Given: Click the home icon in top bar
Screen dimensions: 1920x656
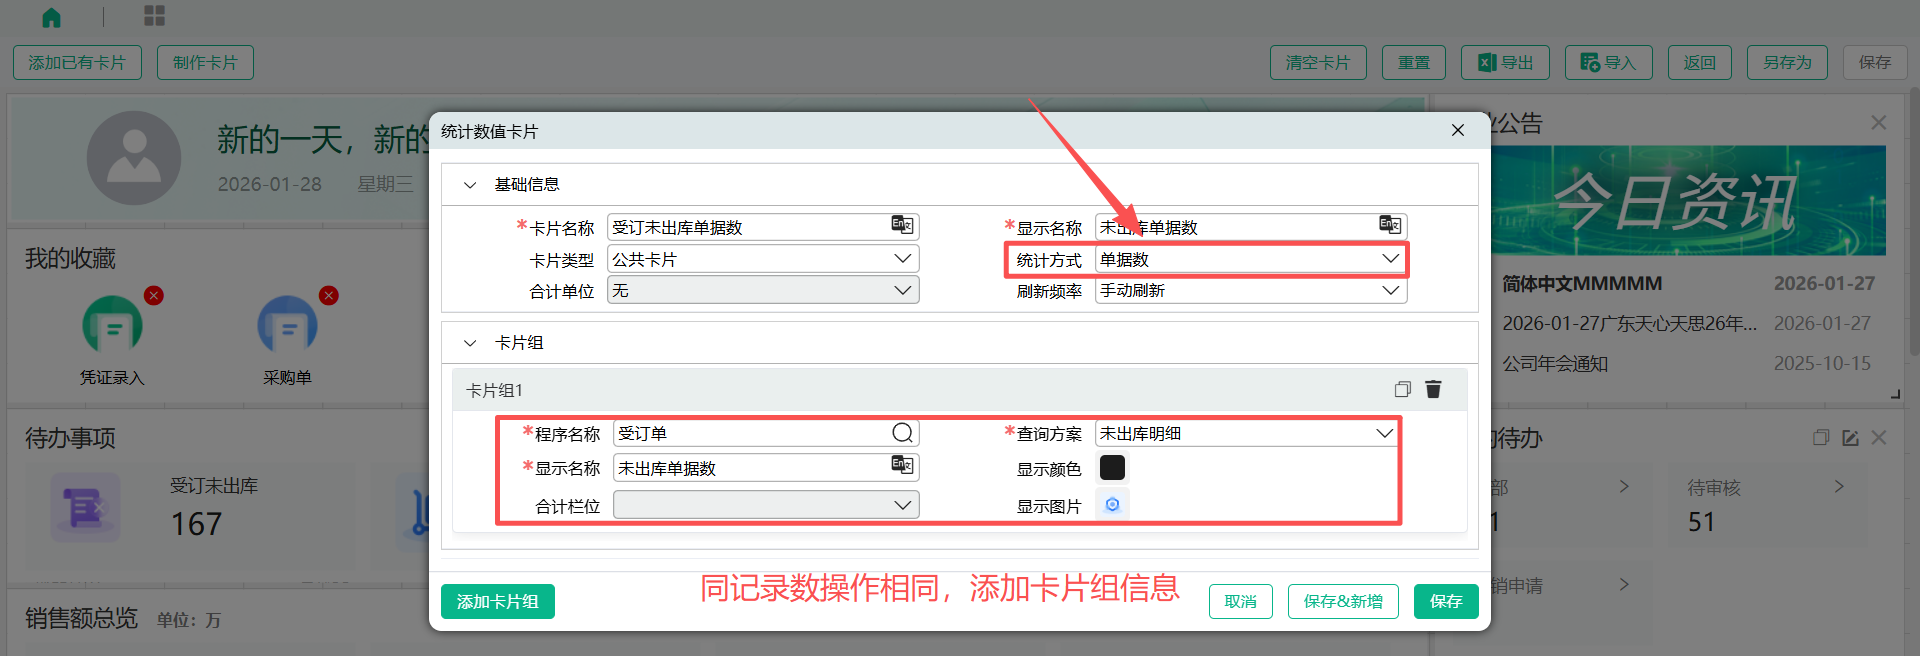Looking at the screenshot, I should [52, 17].
